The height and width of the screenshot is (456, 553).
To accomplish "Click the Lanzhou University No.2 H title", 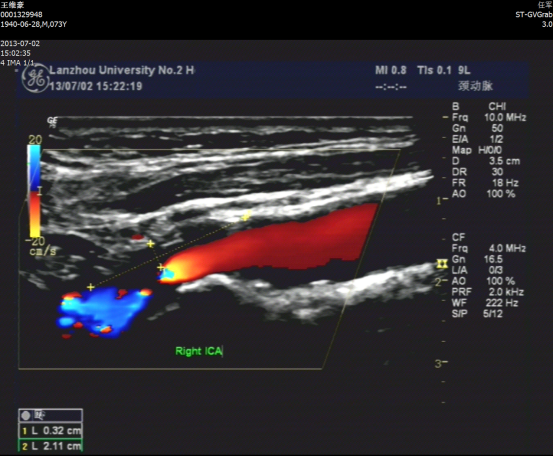I will tap(122, 70).
